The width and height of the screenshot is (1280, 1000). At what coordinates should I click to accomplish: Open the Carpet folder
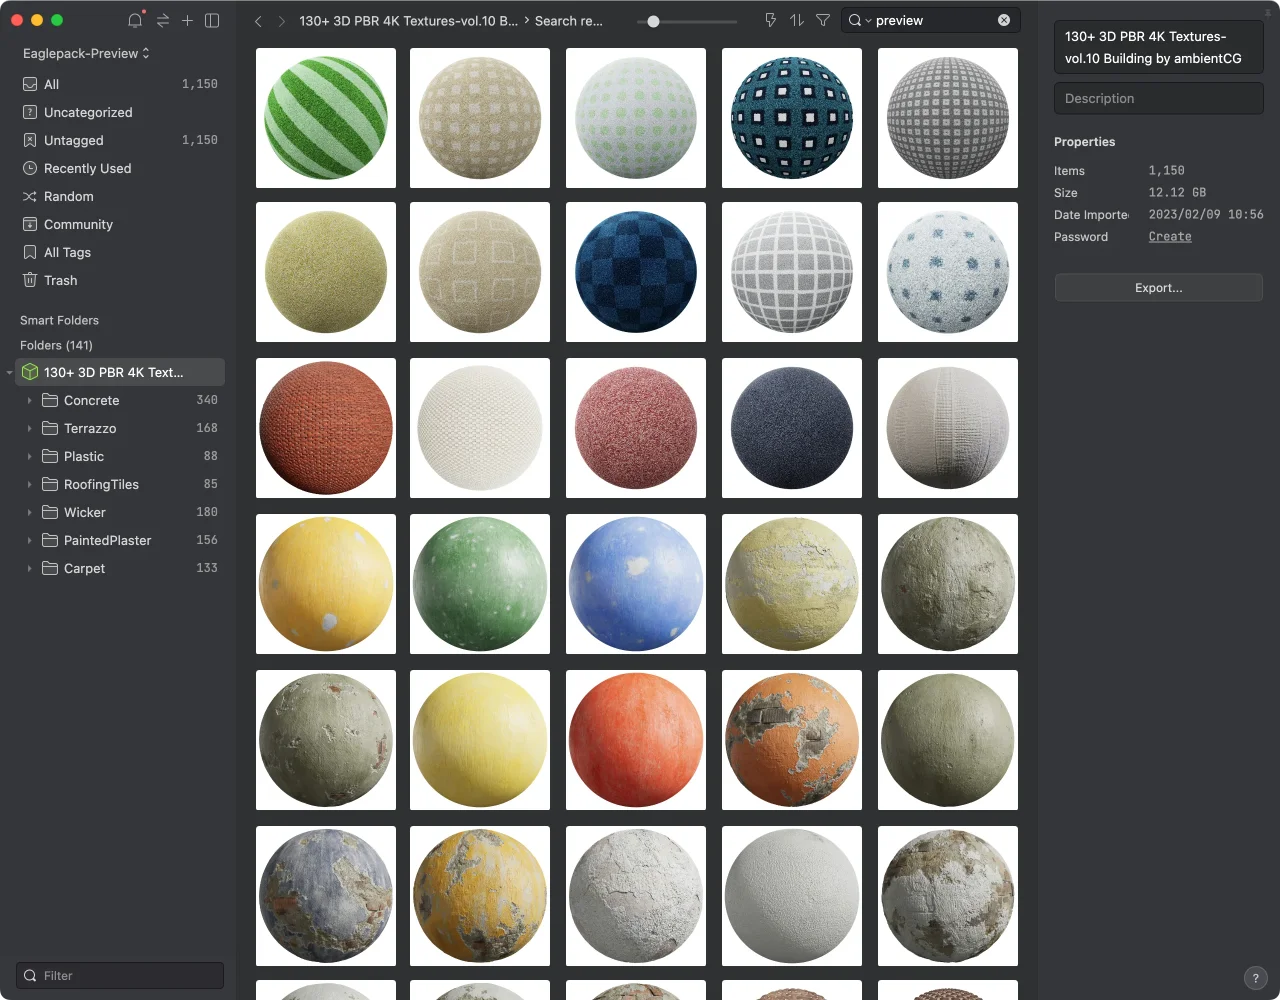tap(120, 568)
